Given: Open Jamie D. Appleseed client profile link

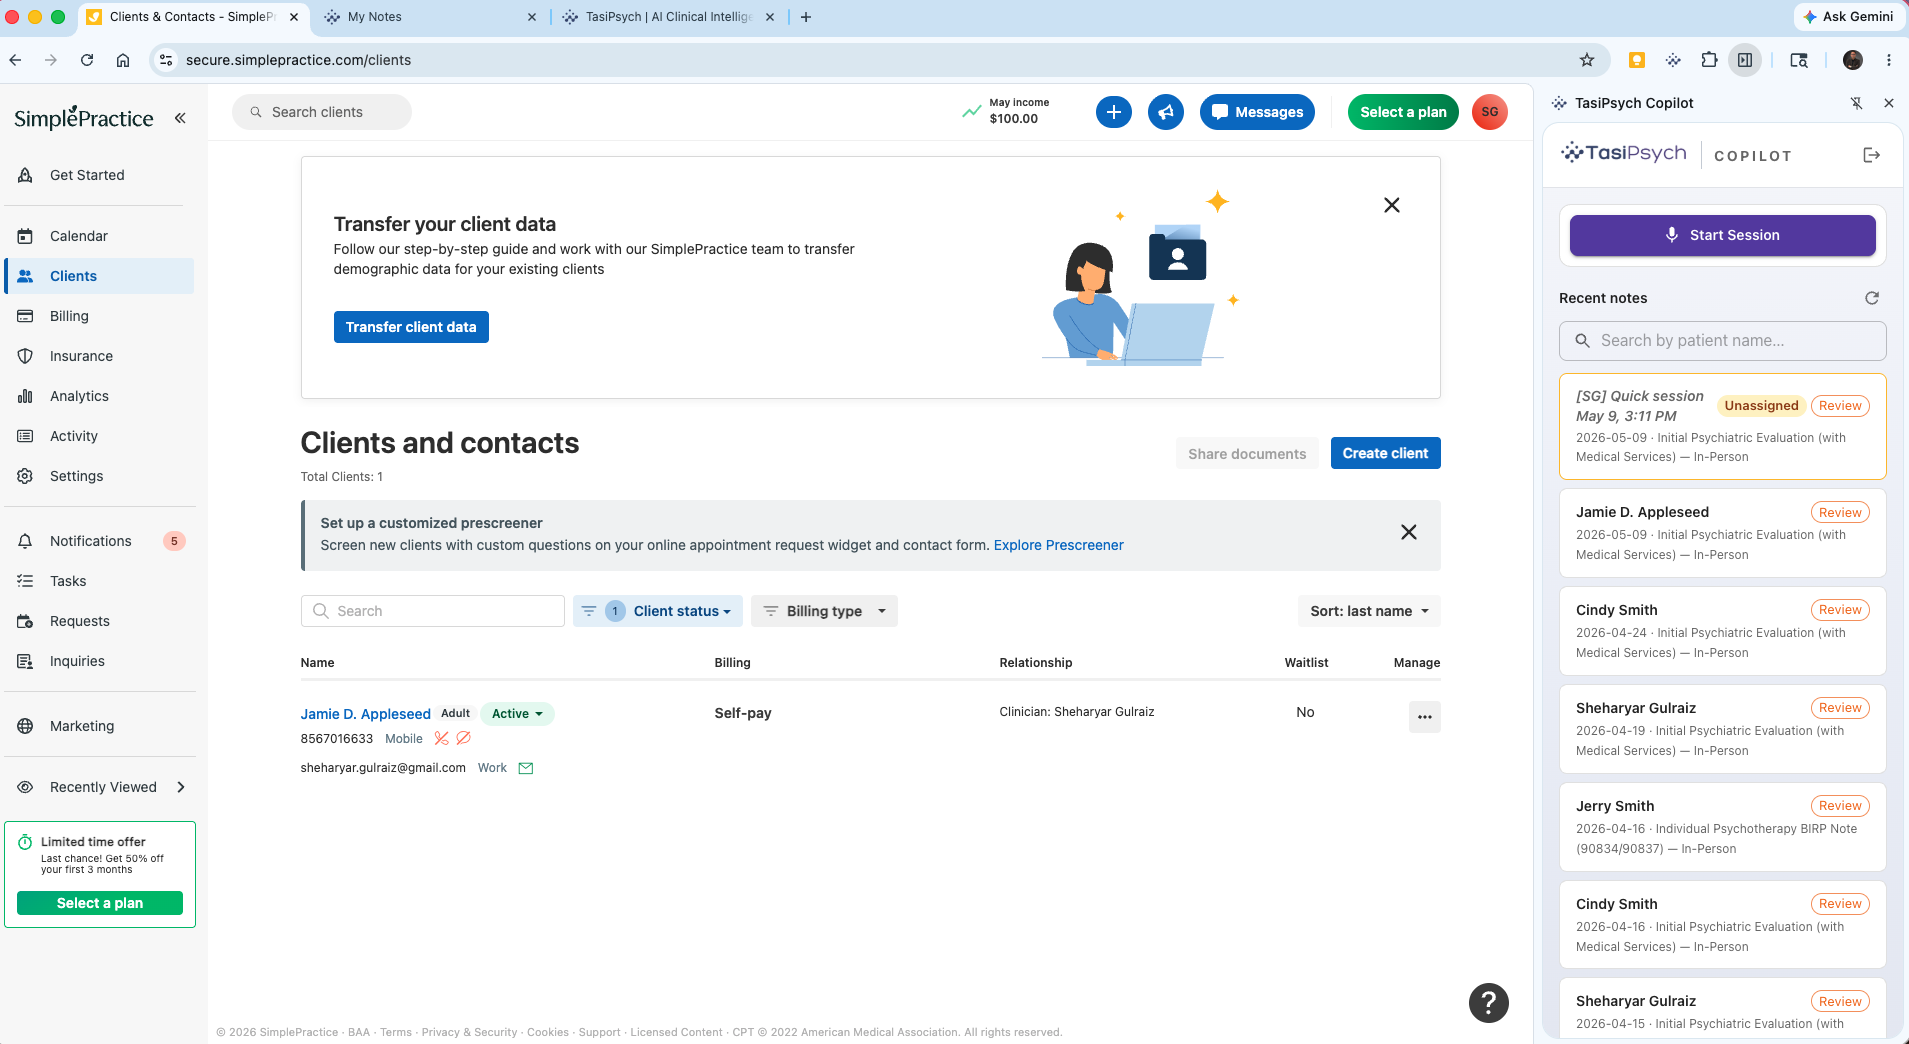Looking at the screenshot, I should coord(366,714).
